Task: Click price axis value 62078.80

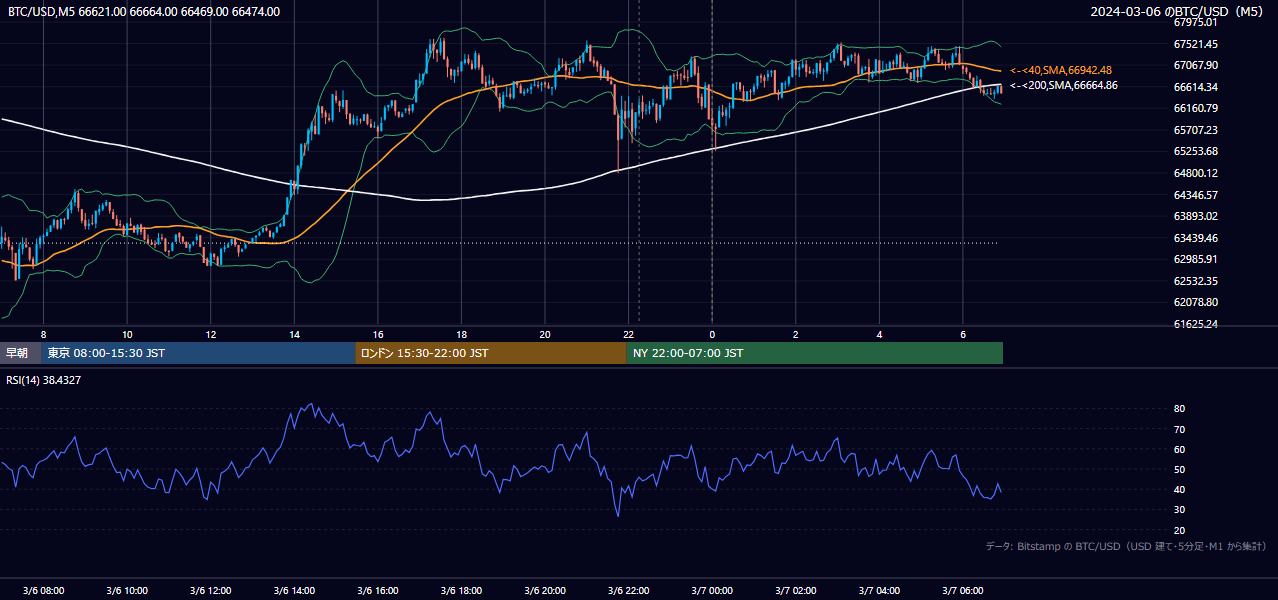Action: [1195, 302]
